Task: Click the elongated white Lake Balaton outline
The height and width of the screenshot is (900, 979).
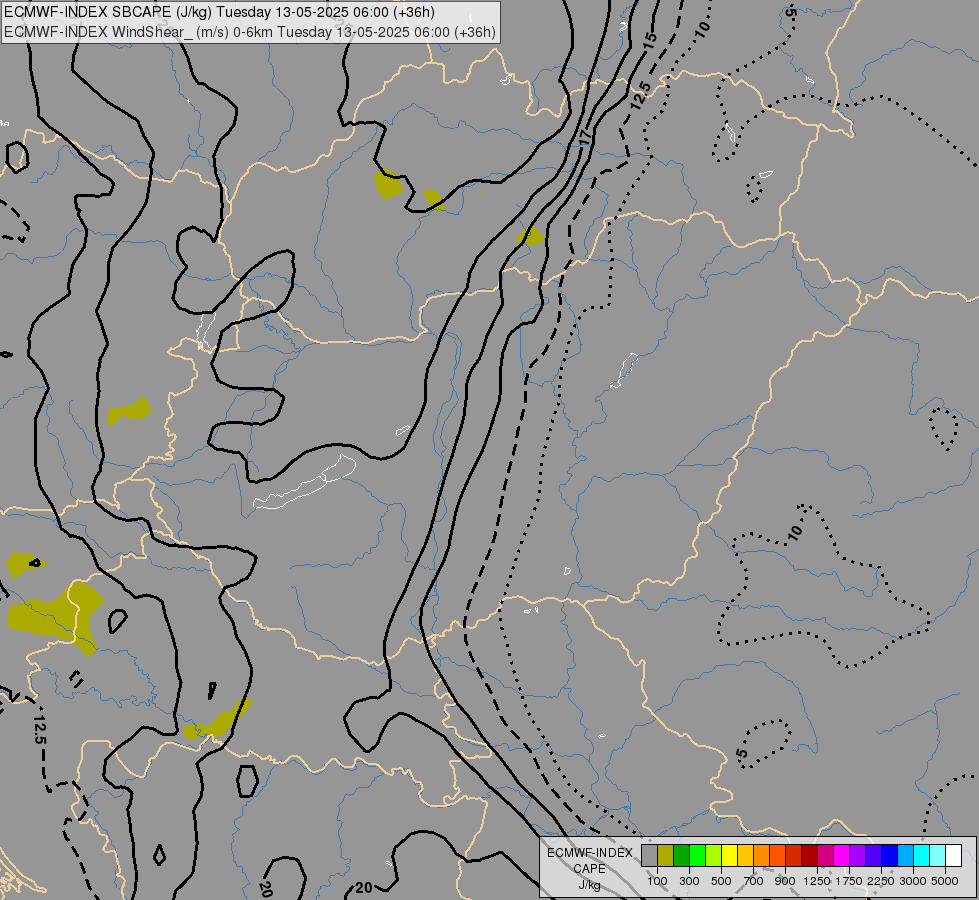Action: click(x=305, y=482)
